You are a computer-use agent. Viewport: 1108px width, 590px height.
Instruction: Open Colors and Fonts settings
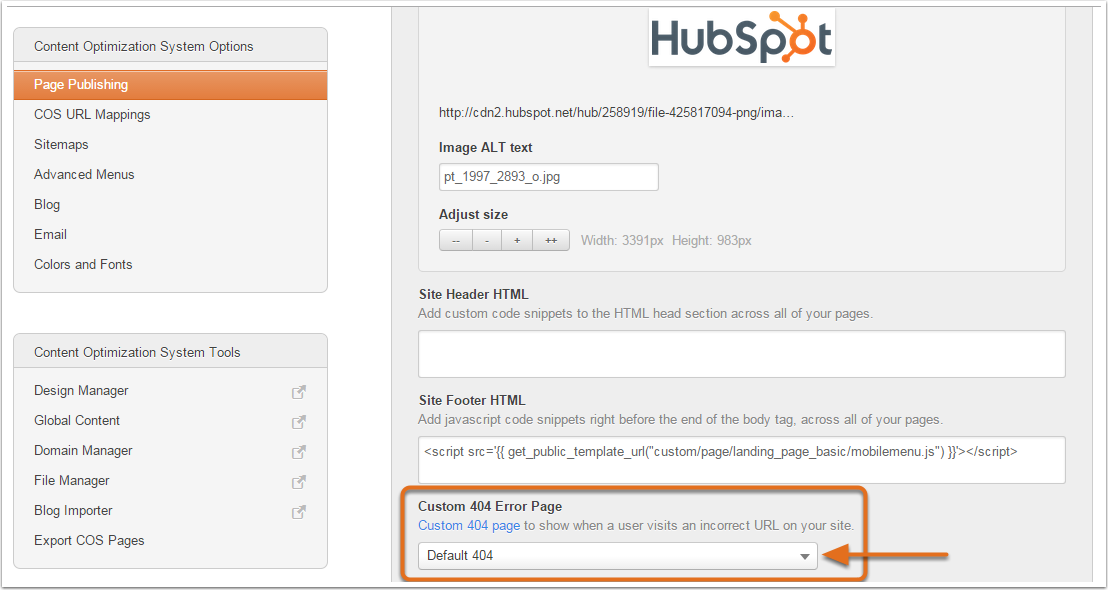coord(83,264)
